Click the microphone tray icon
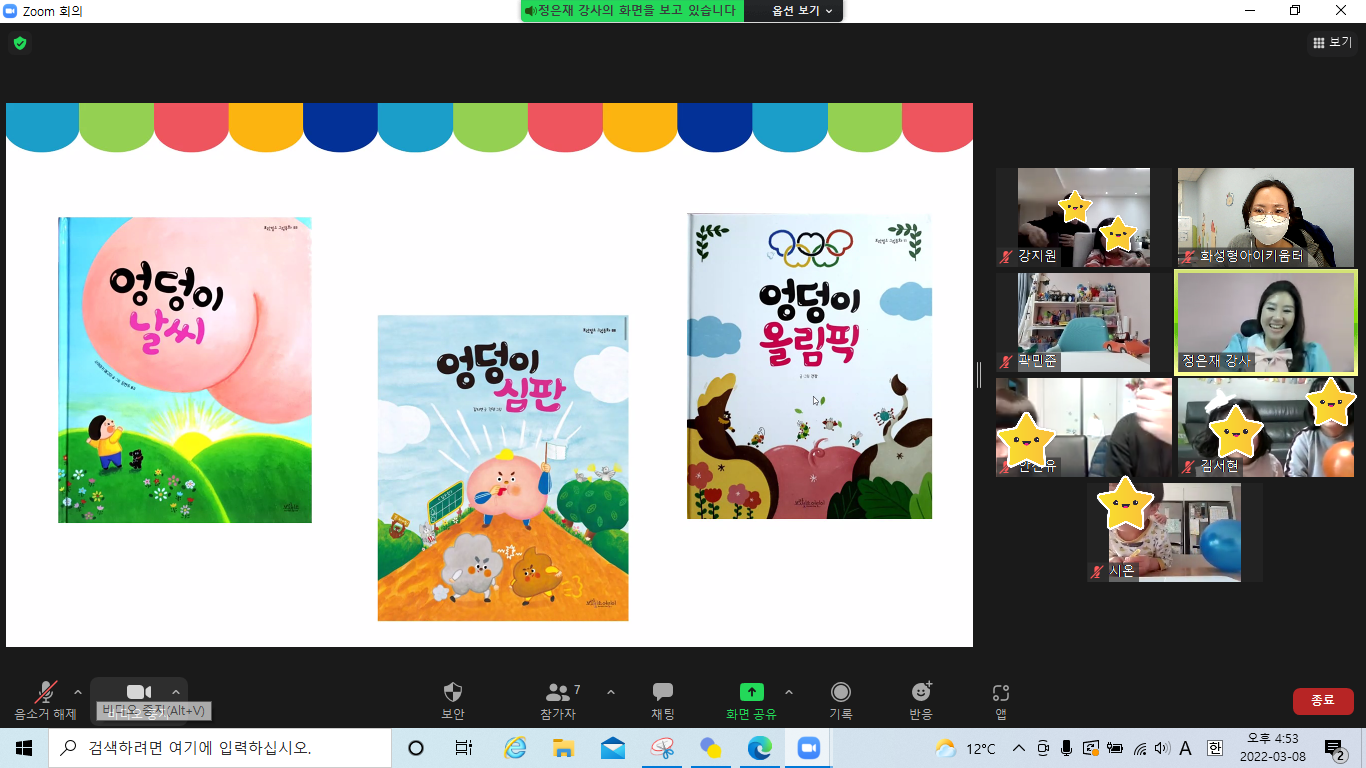 click(x=1067, y=748)
